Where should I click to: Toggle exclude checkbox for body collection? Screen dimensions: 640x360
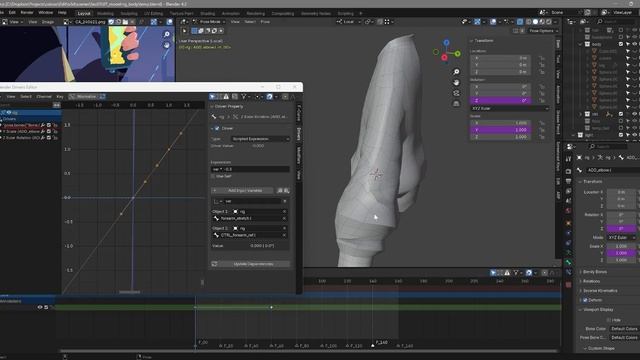point(621,44)
